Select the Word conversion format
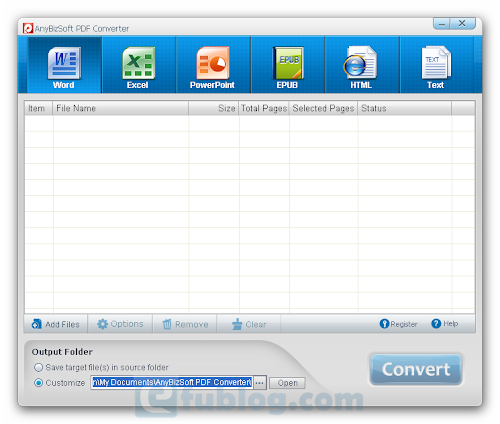This screenshot has height=424, width=500. pos(64,65)
